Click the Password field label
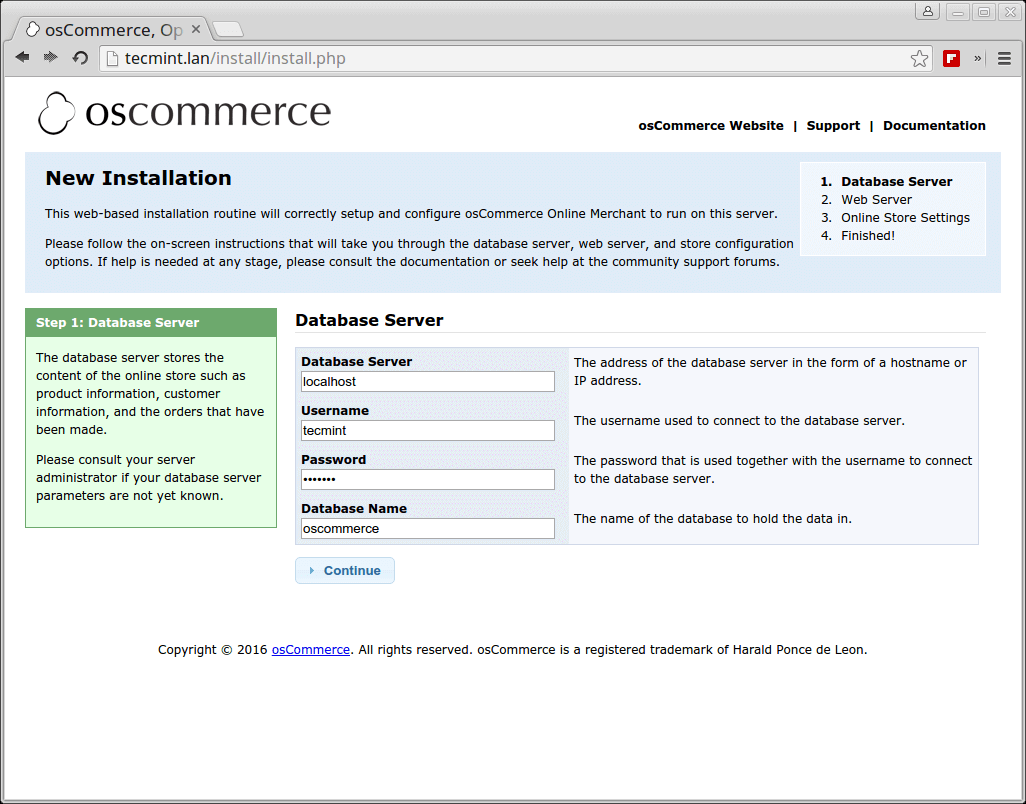 click(x=334, y=460)
